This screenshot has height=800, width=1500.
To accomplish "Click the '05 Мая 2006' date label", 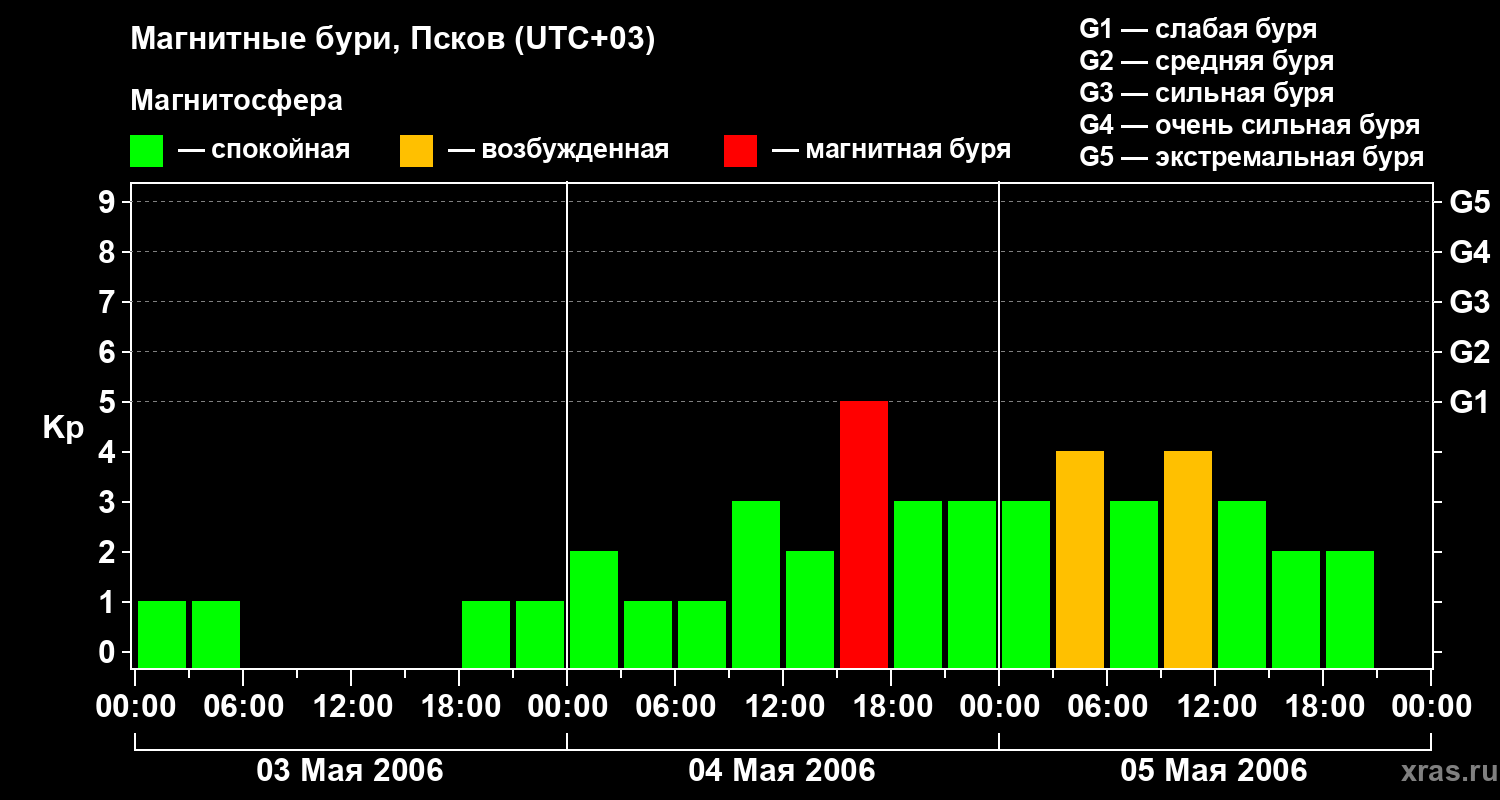I will point(1214,771).
